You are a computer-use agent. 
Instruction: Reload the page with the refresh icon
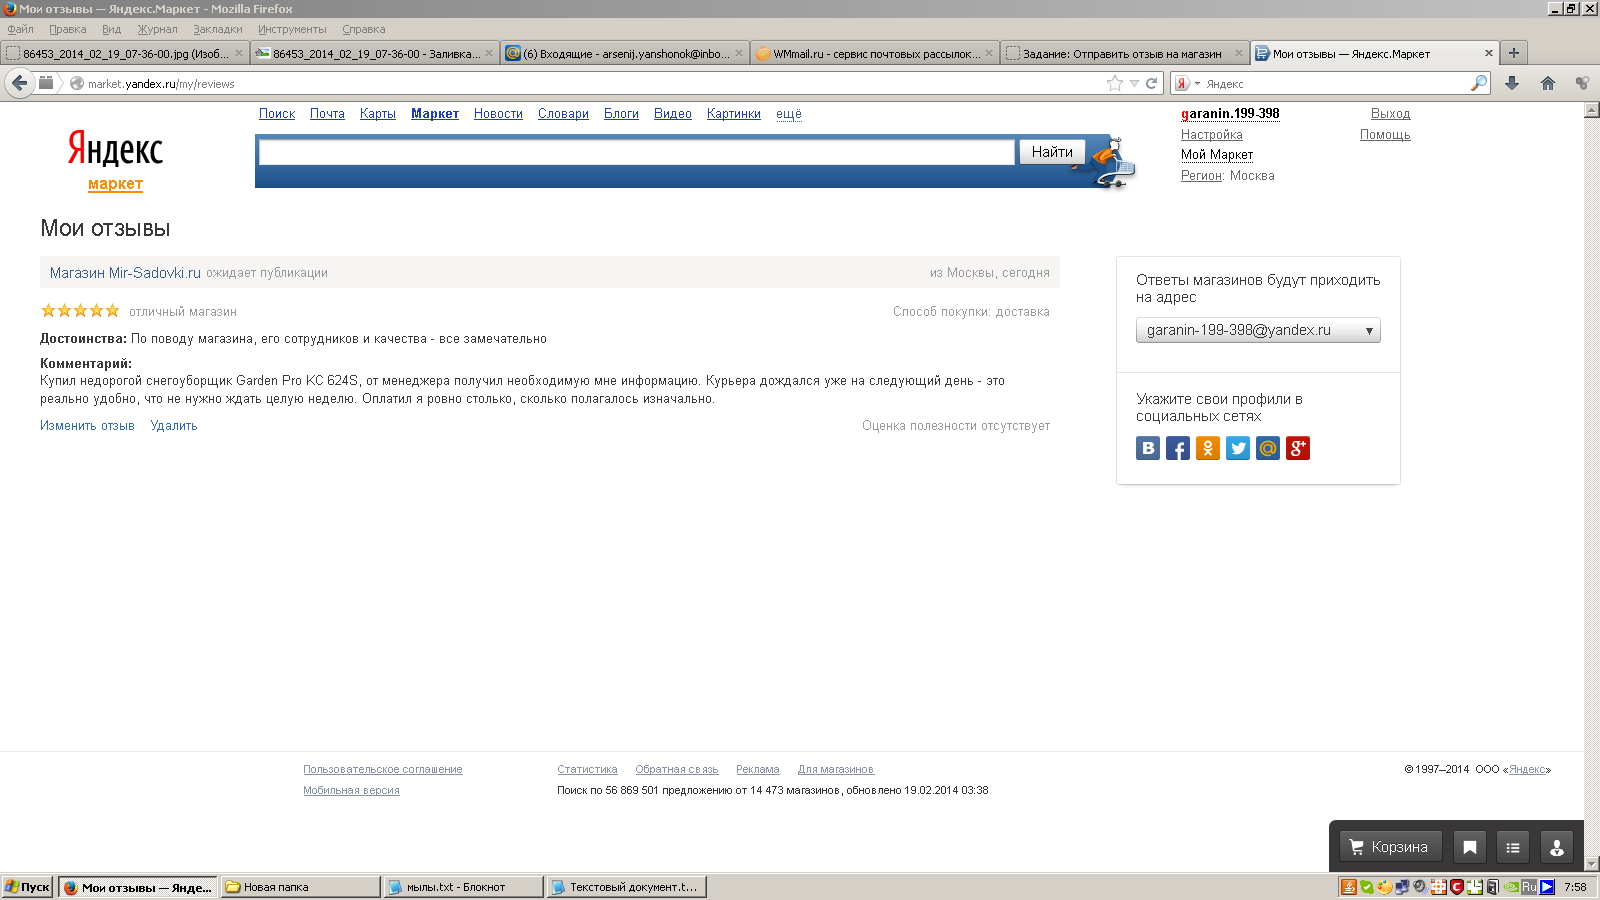coord(1152,83)
